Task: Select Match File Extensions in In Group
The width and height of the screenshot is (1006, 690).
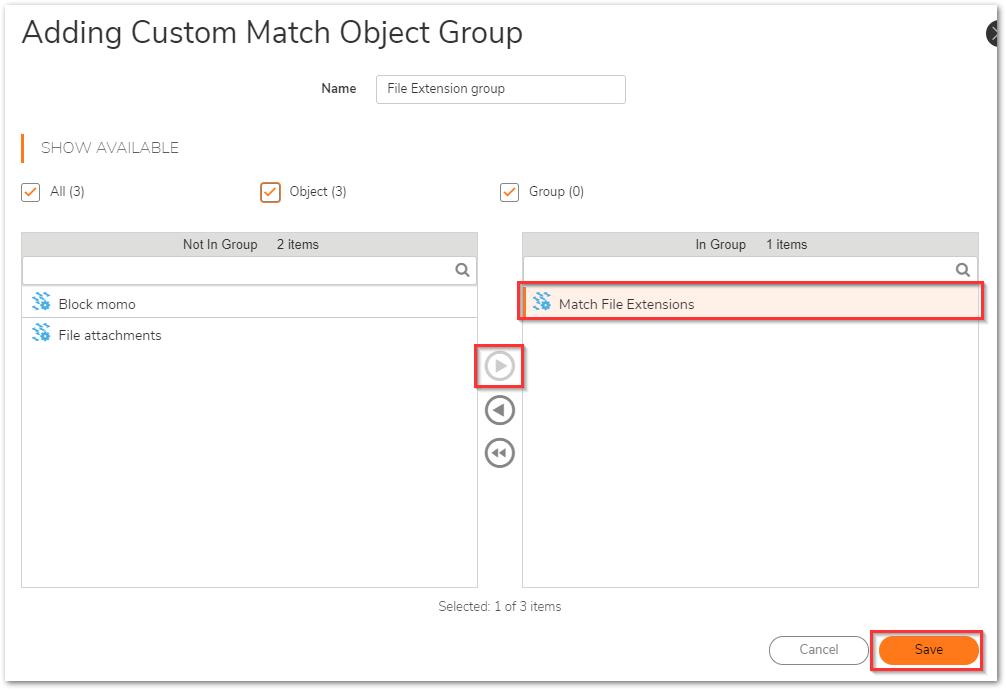Action: (x=626, y=304)
